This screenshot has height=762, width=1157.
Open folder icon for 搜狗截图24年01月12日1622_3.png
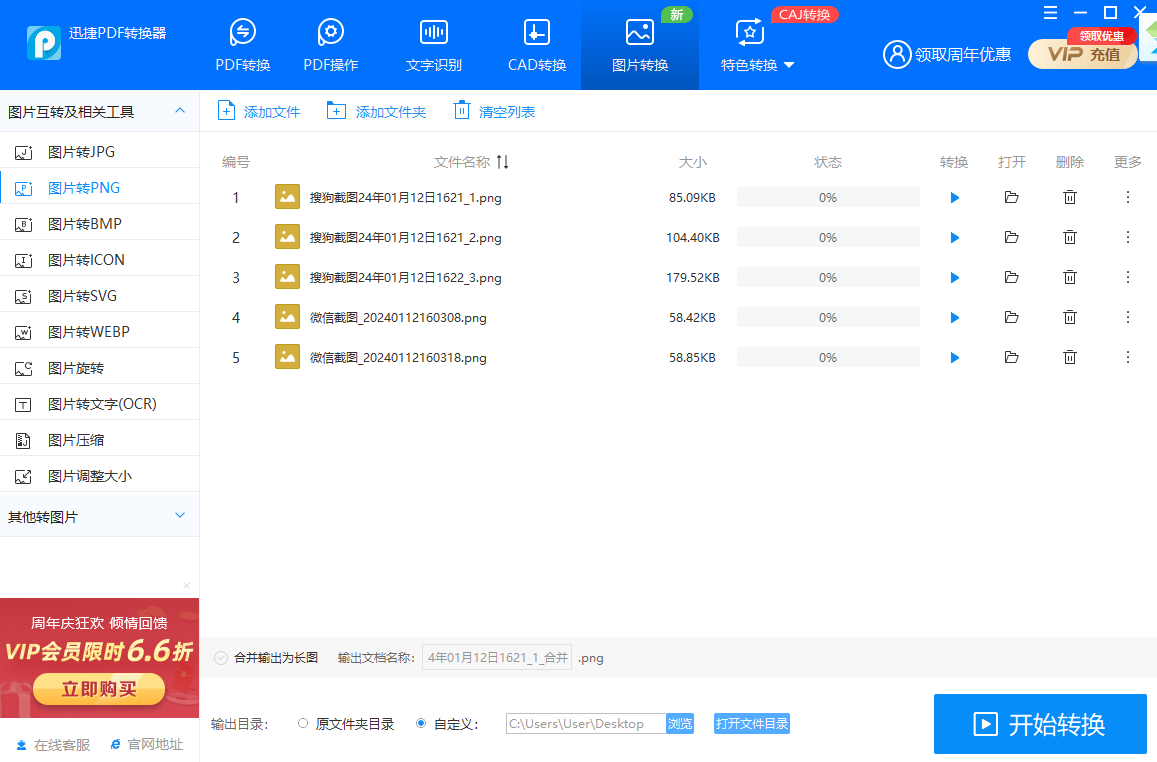click(x=1012, y=277)
